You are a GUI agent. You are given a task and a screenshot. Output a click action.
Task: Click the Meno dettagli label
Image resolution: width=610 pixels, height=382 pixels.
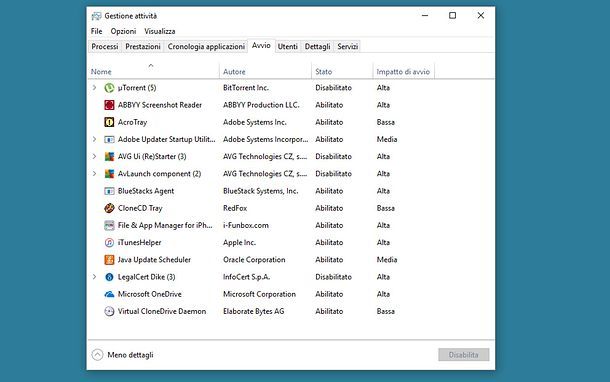point(130,355)
